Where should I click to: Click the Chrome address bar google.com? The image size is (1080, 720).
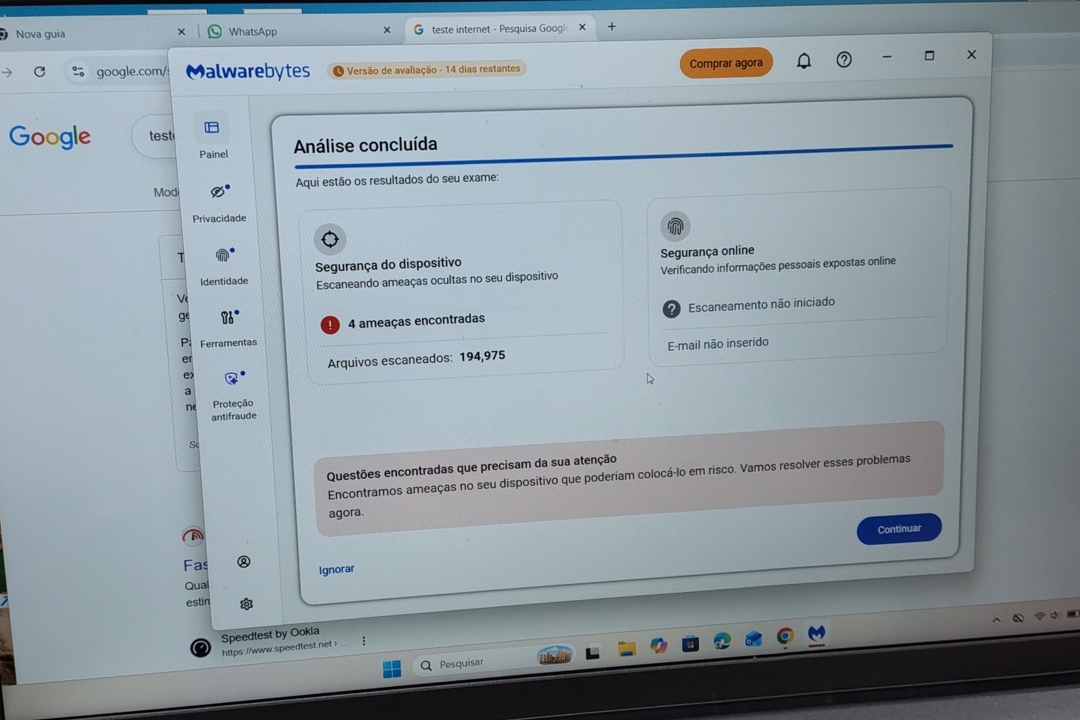click(x=131, y=71)
